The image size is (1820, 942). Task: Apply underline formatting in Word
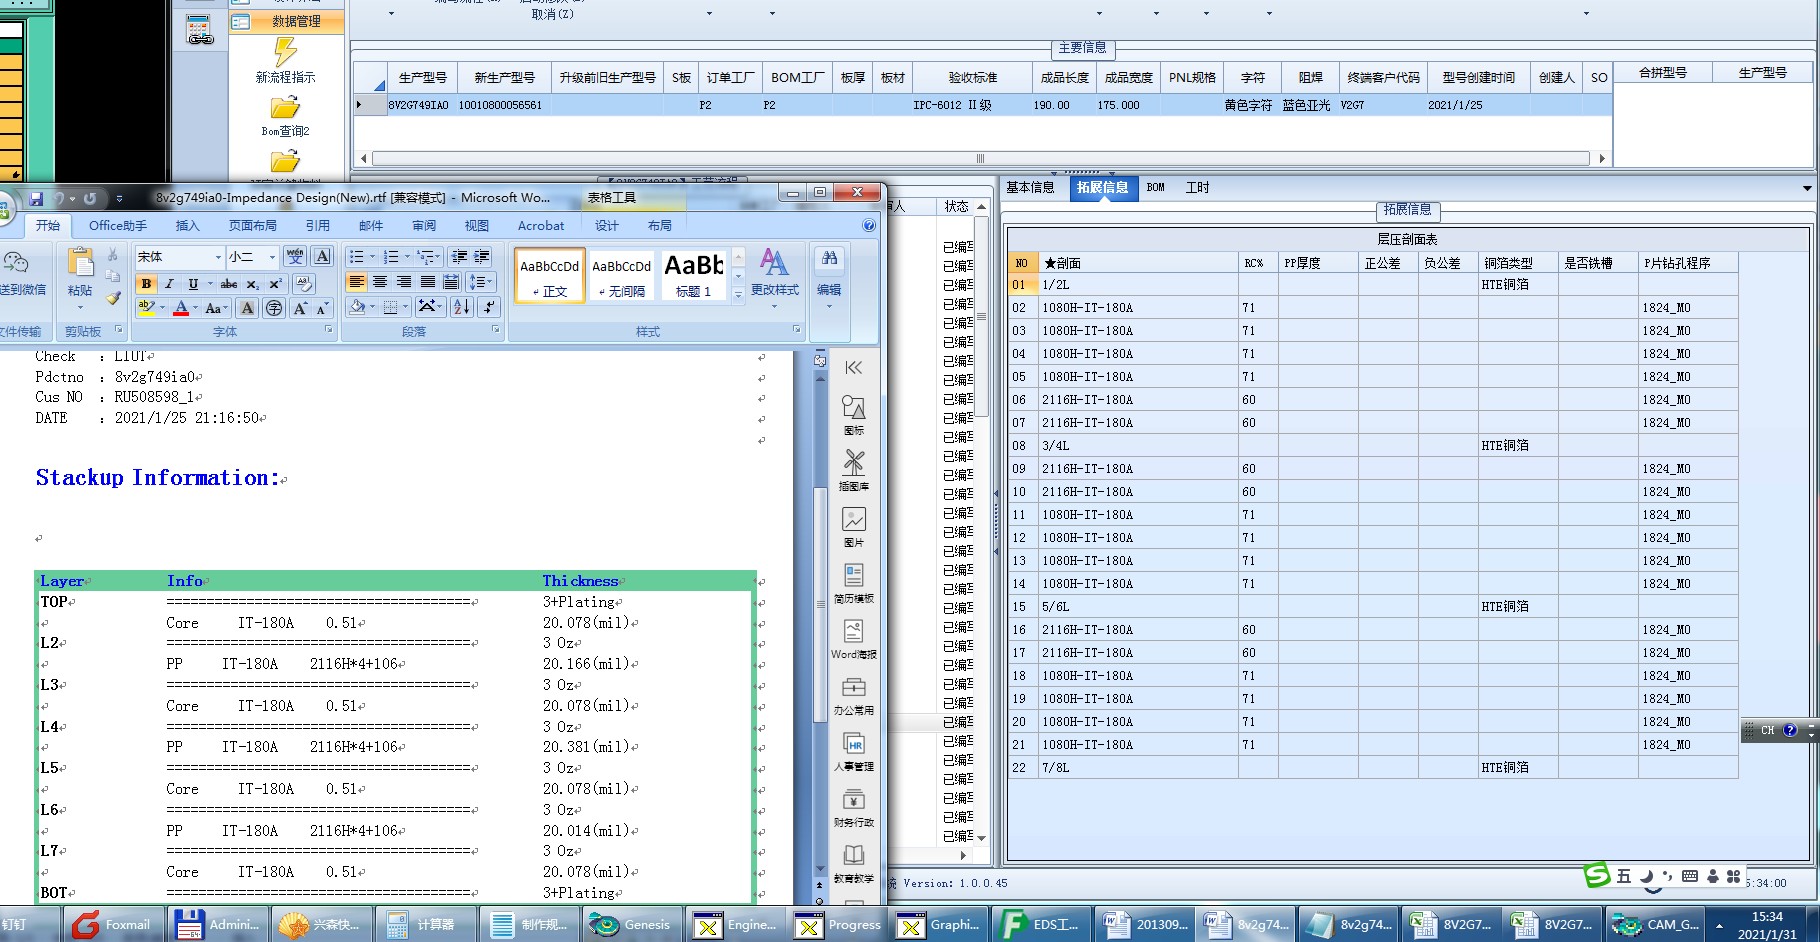(193, 284)
